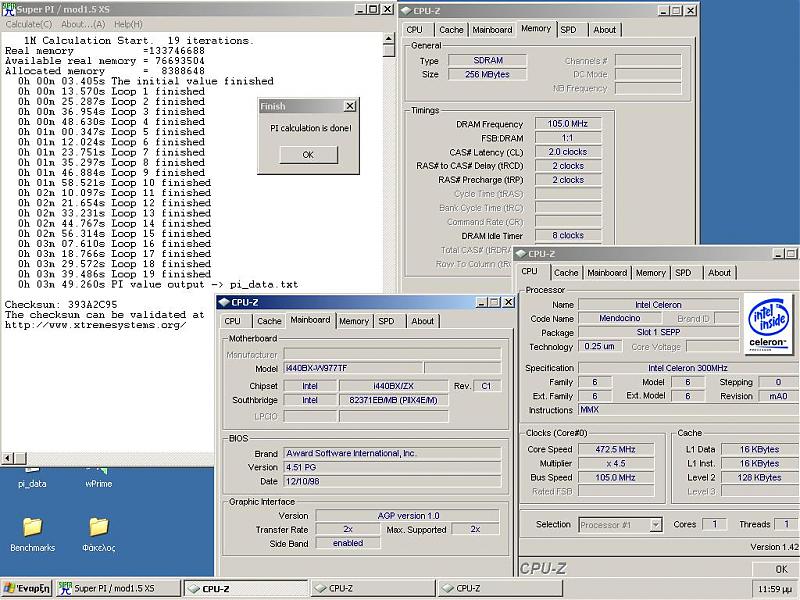The width and height of the screenshot is (800, 600).
Task: Click the Instructions field showing MMX
Action: (x=687, y=410)
